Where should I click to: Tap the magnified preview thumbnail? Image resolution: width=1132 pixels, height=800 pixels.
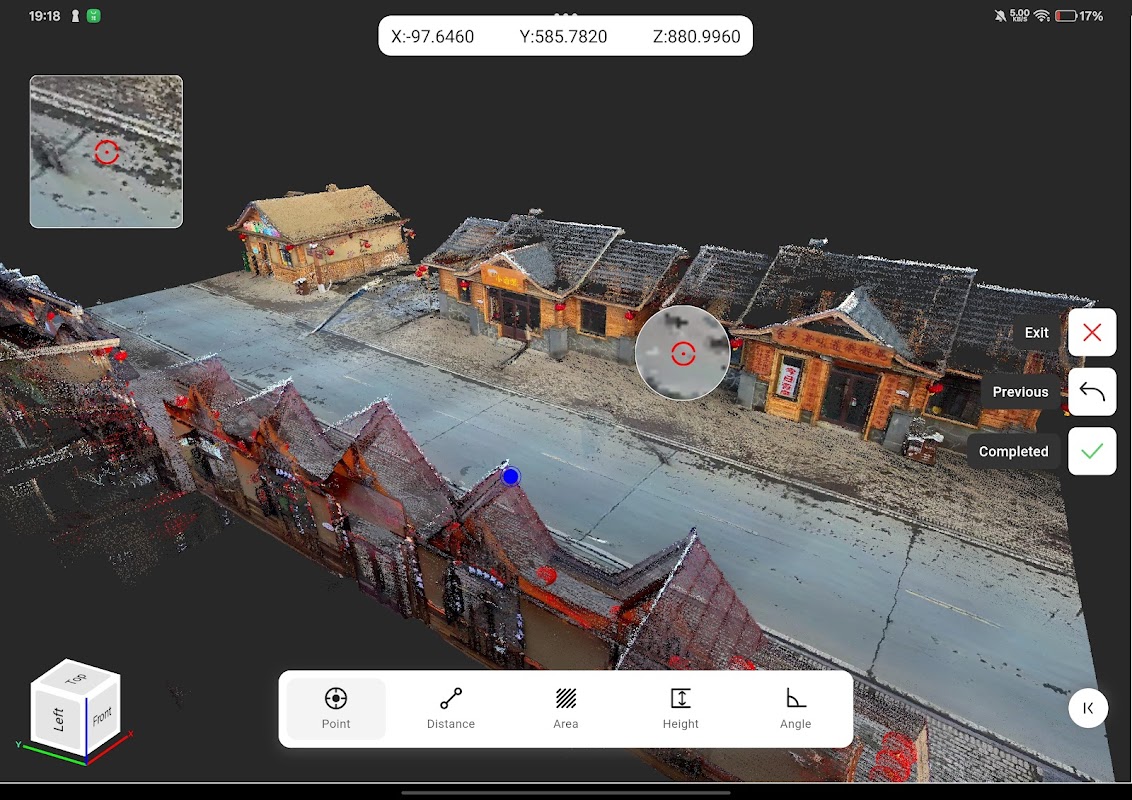coord(106,152)
